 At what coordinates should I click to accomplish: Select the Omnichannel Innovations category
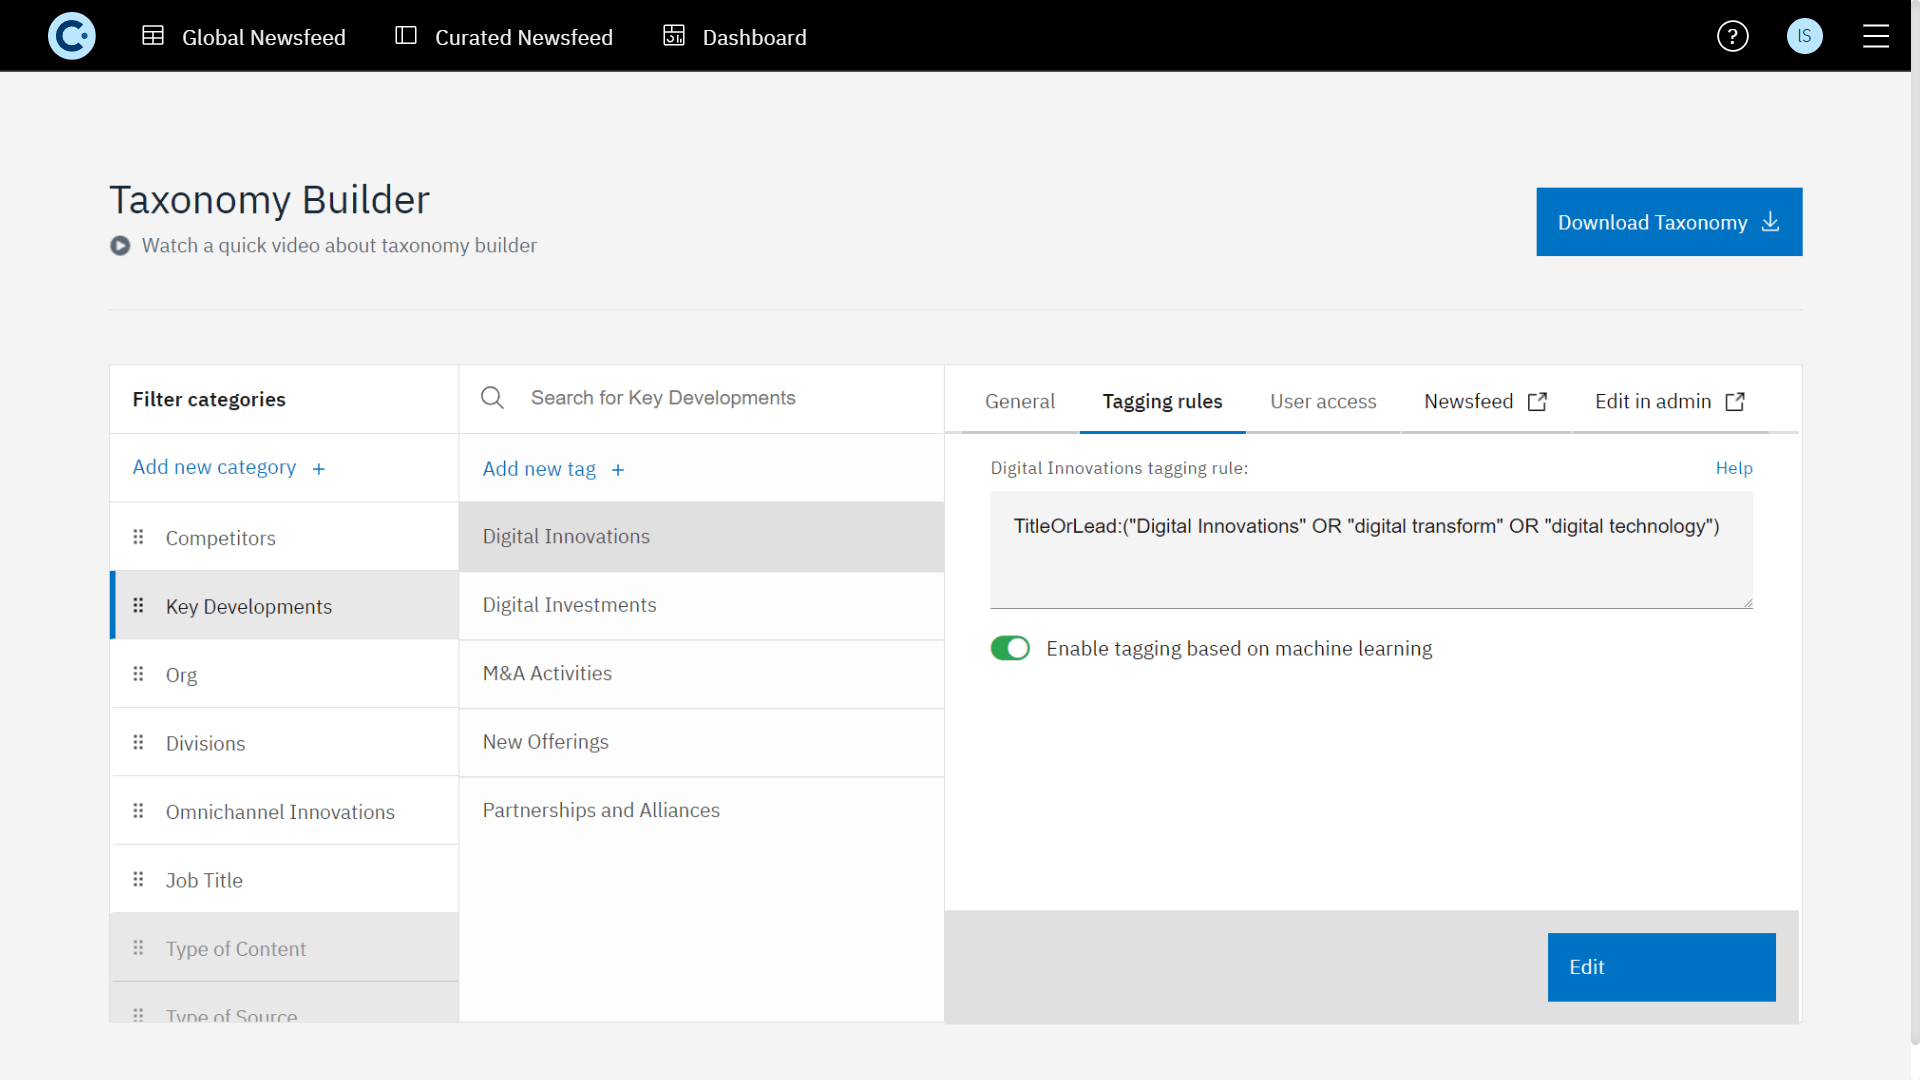pyautogui.click(x=284, y=811)
